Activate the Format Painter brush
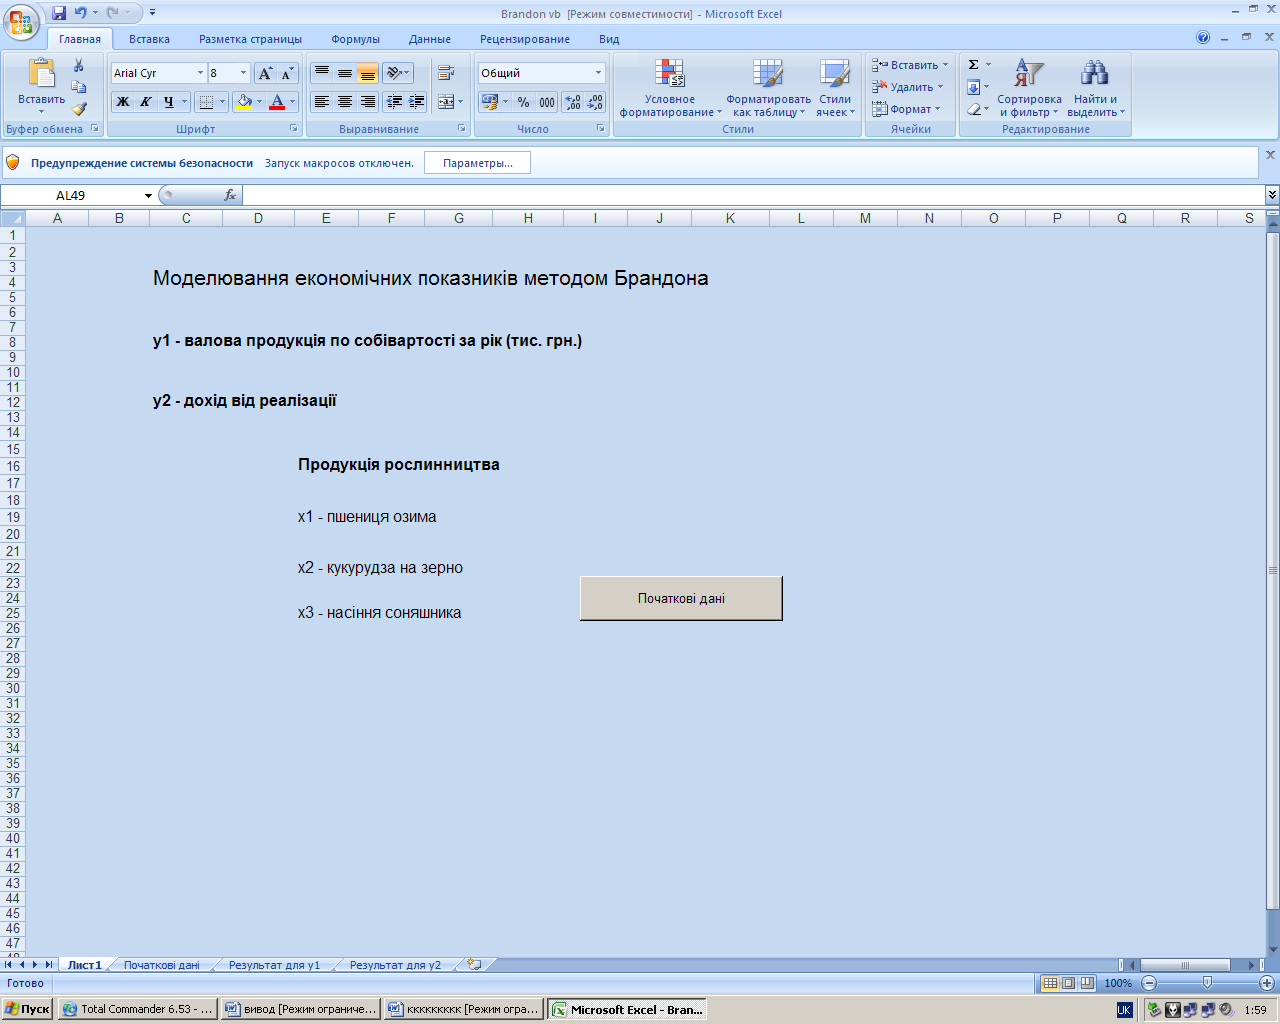 [x=79, y=109]
